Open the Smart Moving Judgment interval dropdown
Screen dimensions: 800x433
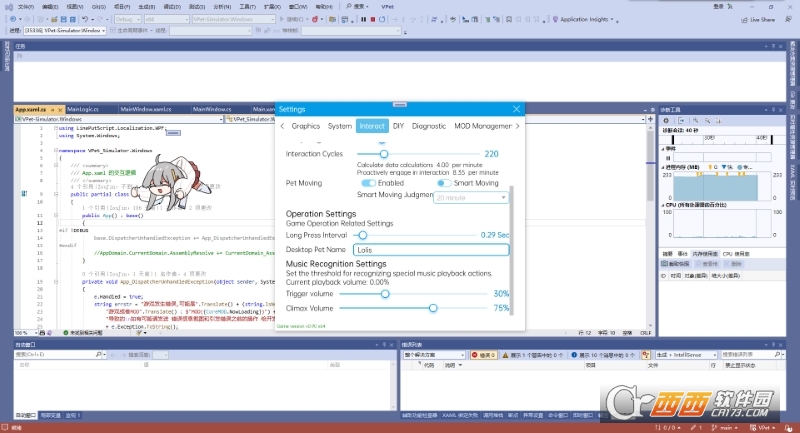tap(470, 197)
